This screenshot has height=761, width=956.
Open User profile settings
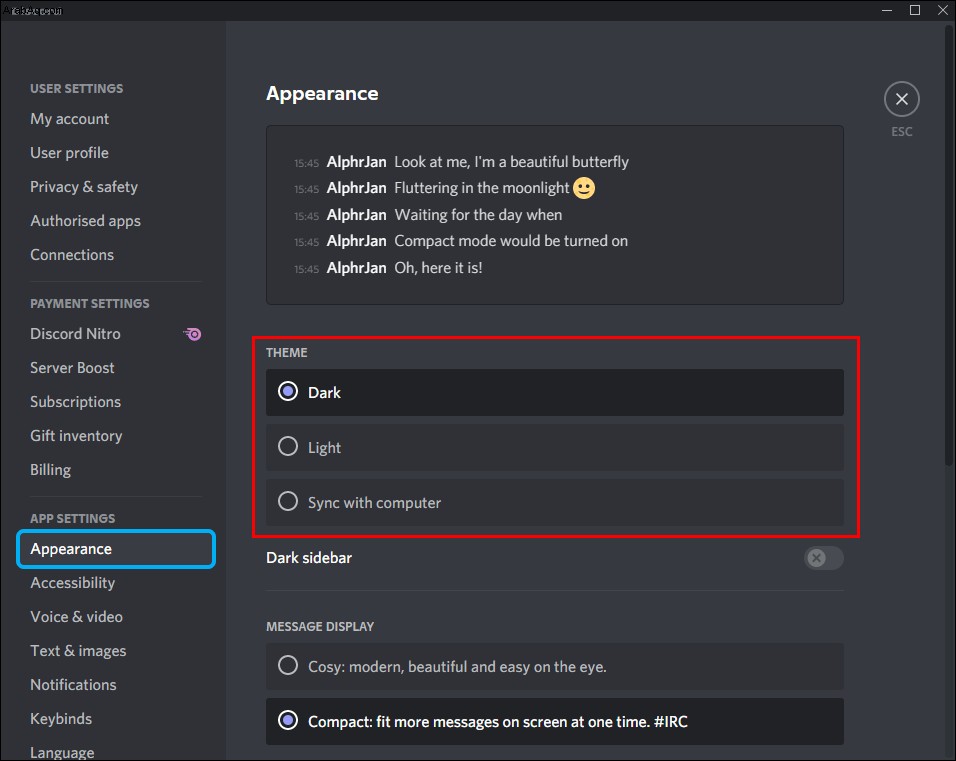pos(70,152)
